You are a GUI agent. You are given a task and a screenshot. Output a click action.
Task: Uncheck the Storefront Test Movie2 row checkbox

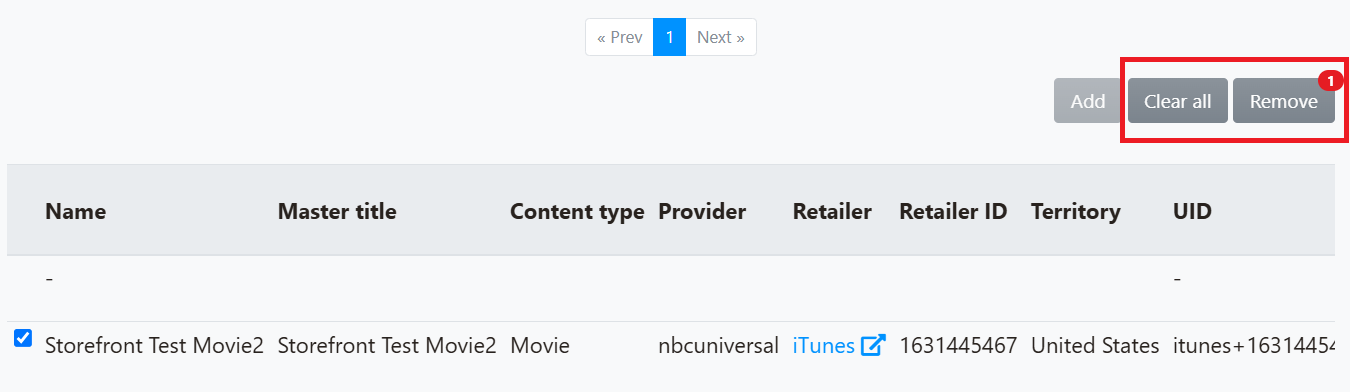pyautogui.click(x=23, y=338)
